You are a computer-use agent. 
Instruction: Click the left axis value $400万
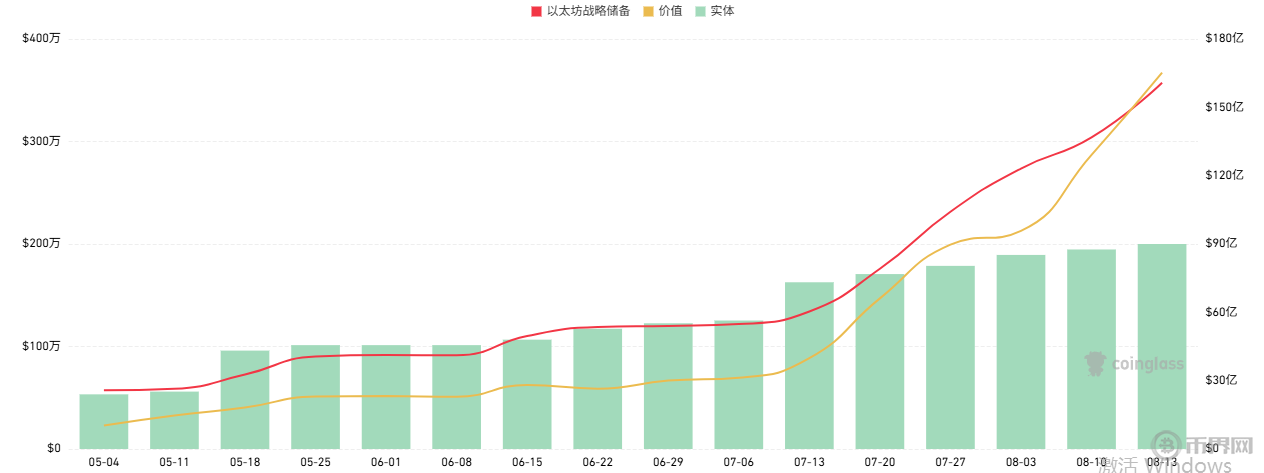pyautogui.click(x=41, y=39)
